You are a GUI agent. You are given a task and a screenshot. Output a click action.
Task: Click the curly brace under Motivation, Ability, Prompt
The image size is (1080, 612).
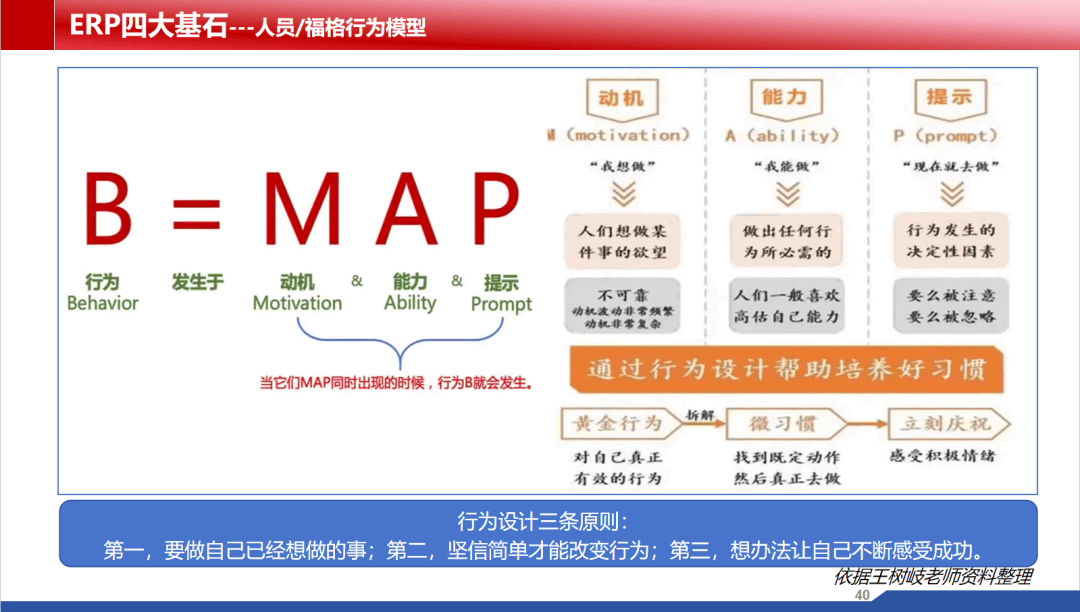(398, 351)
